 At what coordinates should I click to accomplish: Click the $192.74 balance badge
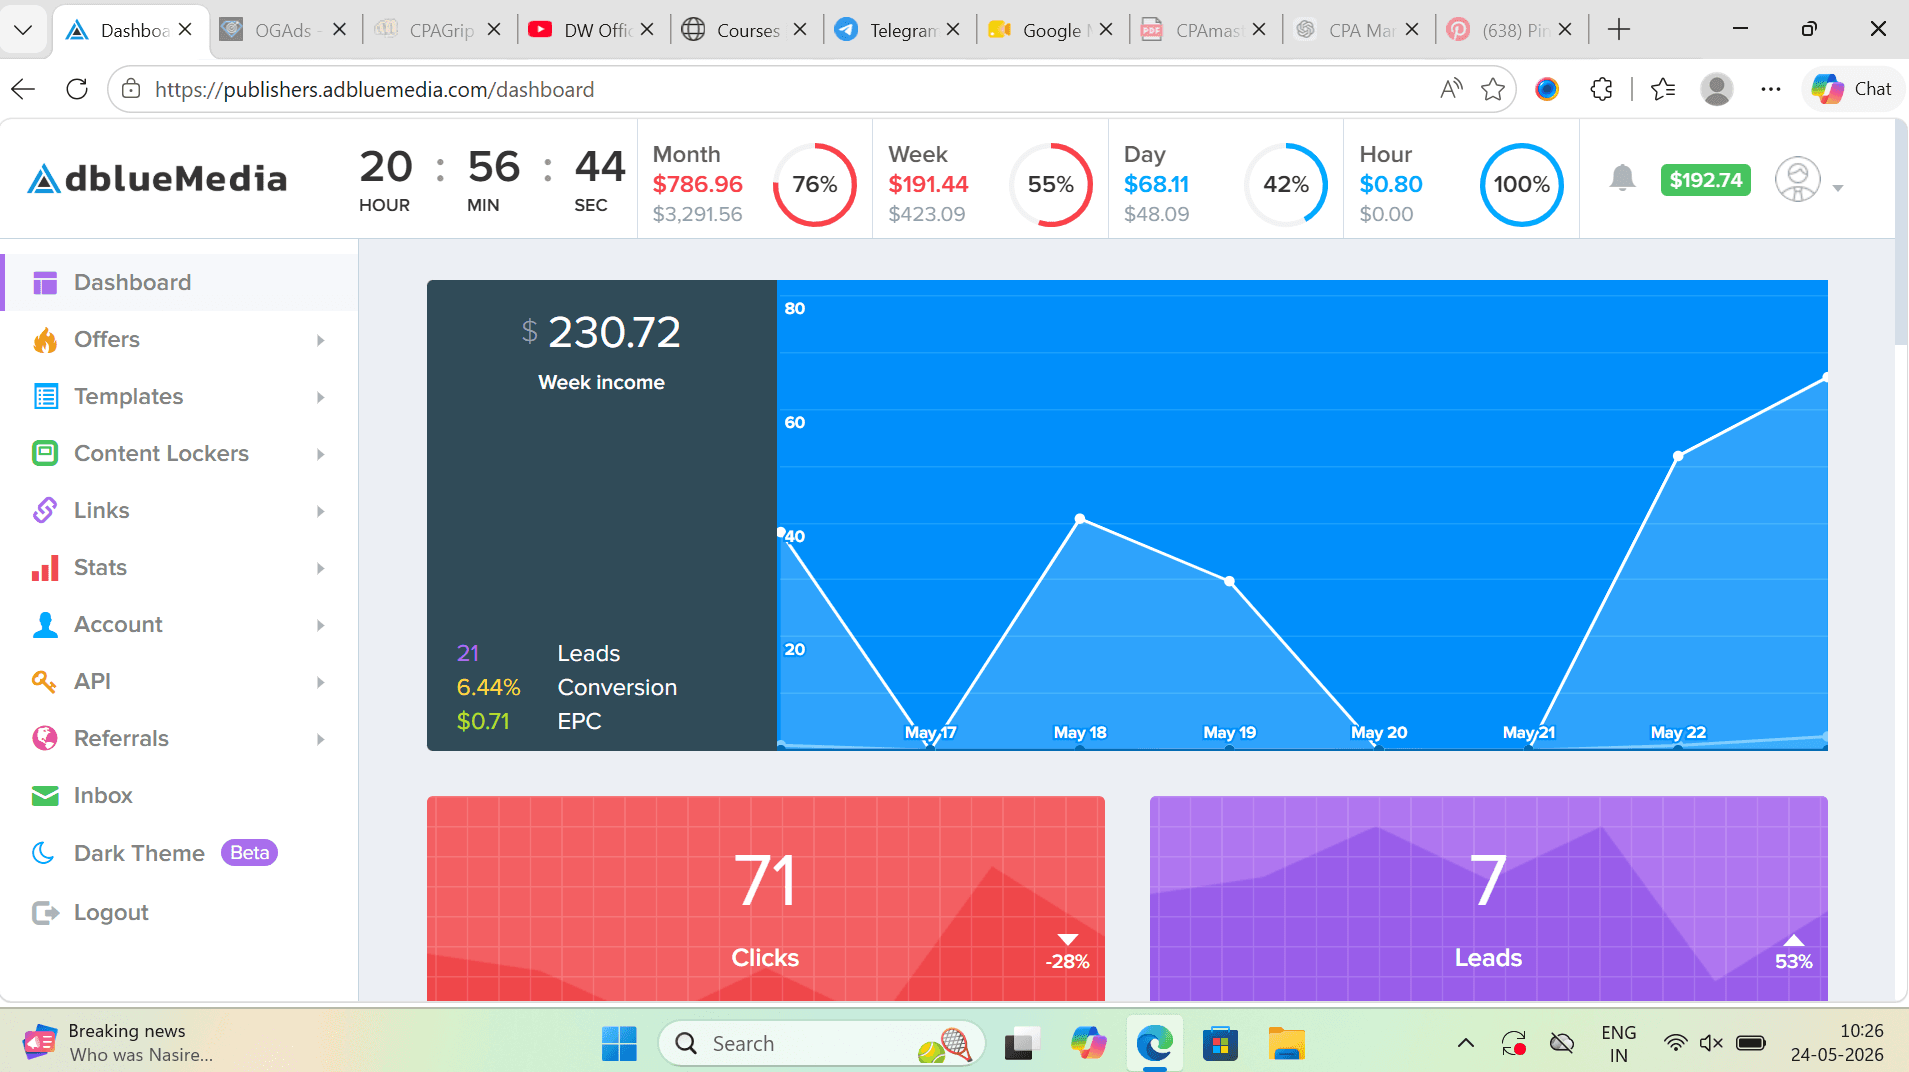pos(1705,180)
